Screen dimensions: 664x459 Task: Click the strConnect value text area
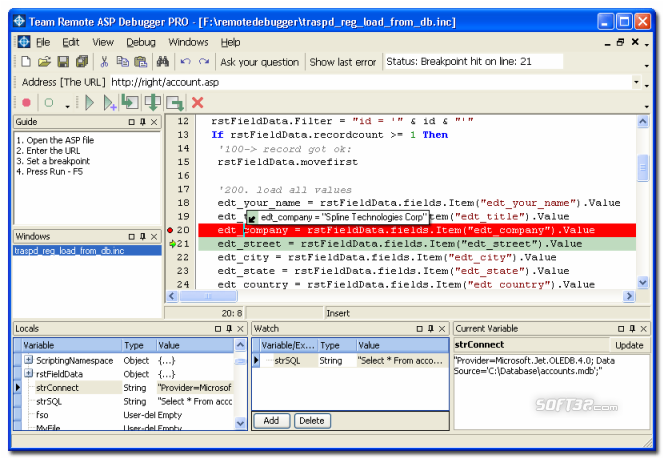[x=551, y=392]
